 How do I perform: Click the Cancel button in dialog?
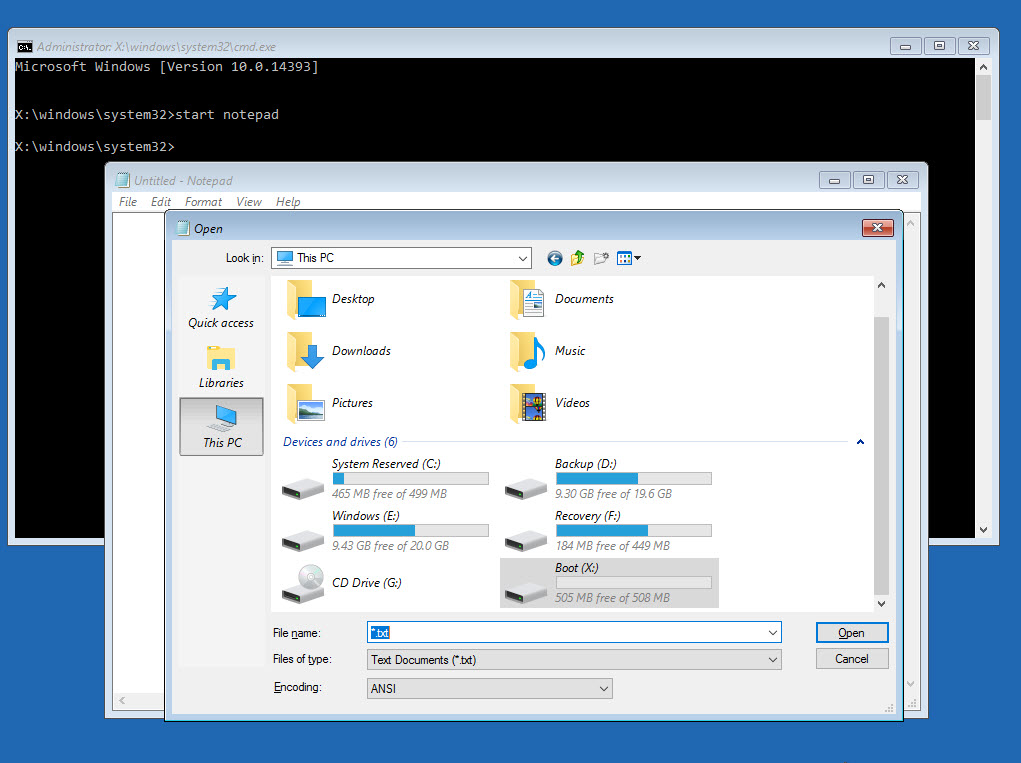pos(852,659)
